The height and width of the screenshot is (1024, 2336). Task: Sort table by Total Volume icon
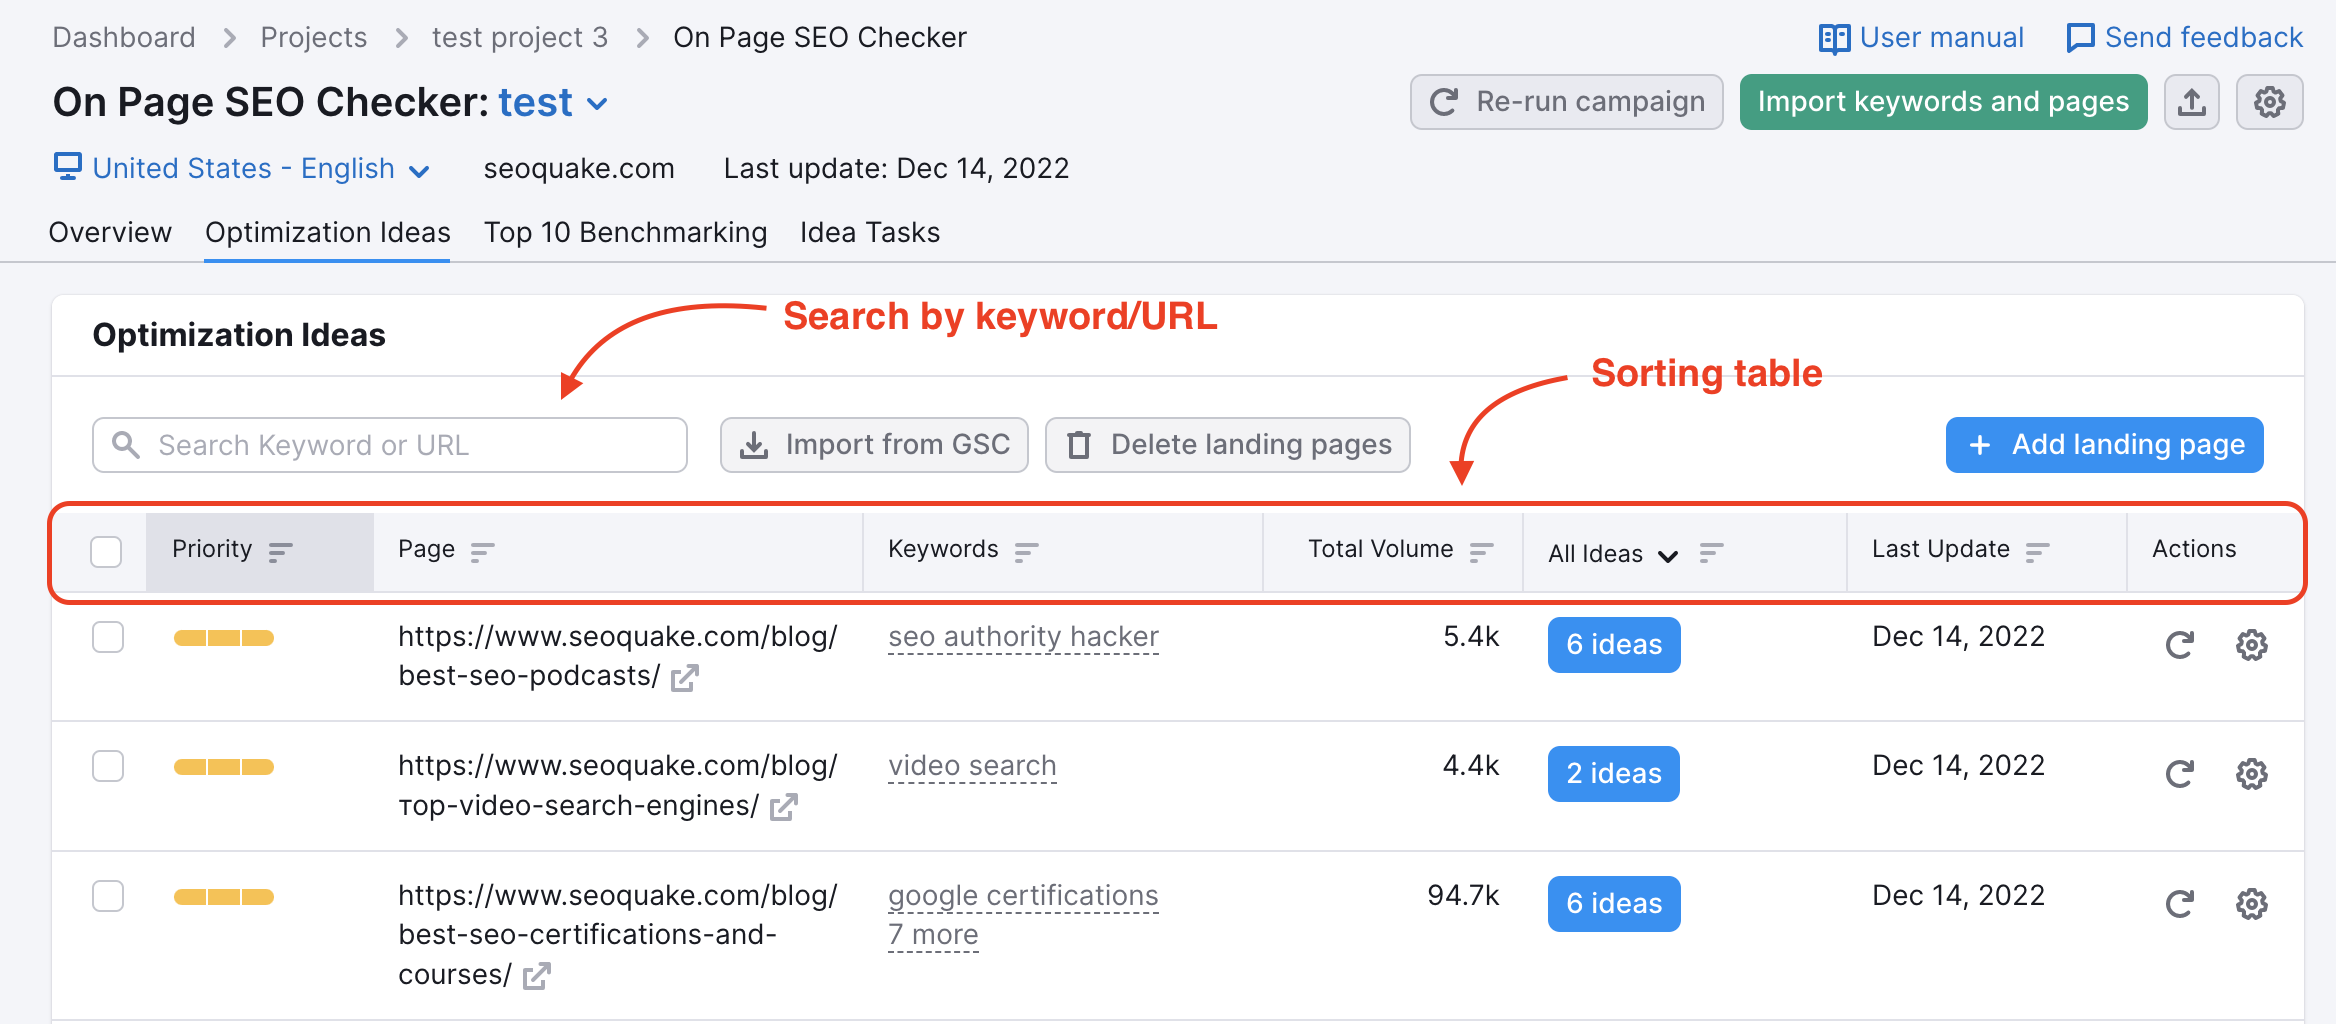coord(1481,551)
